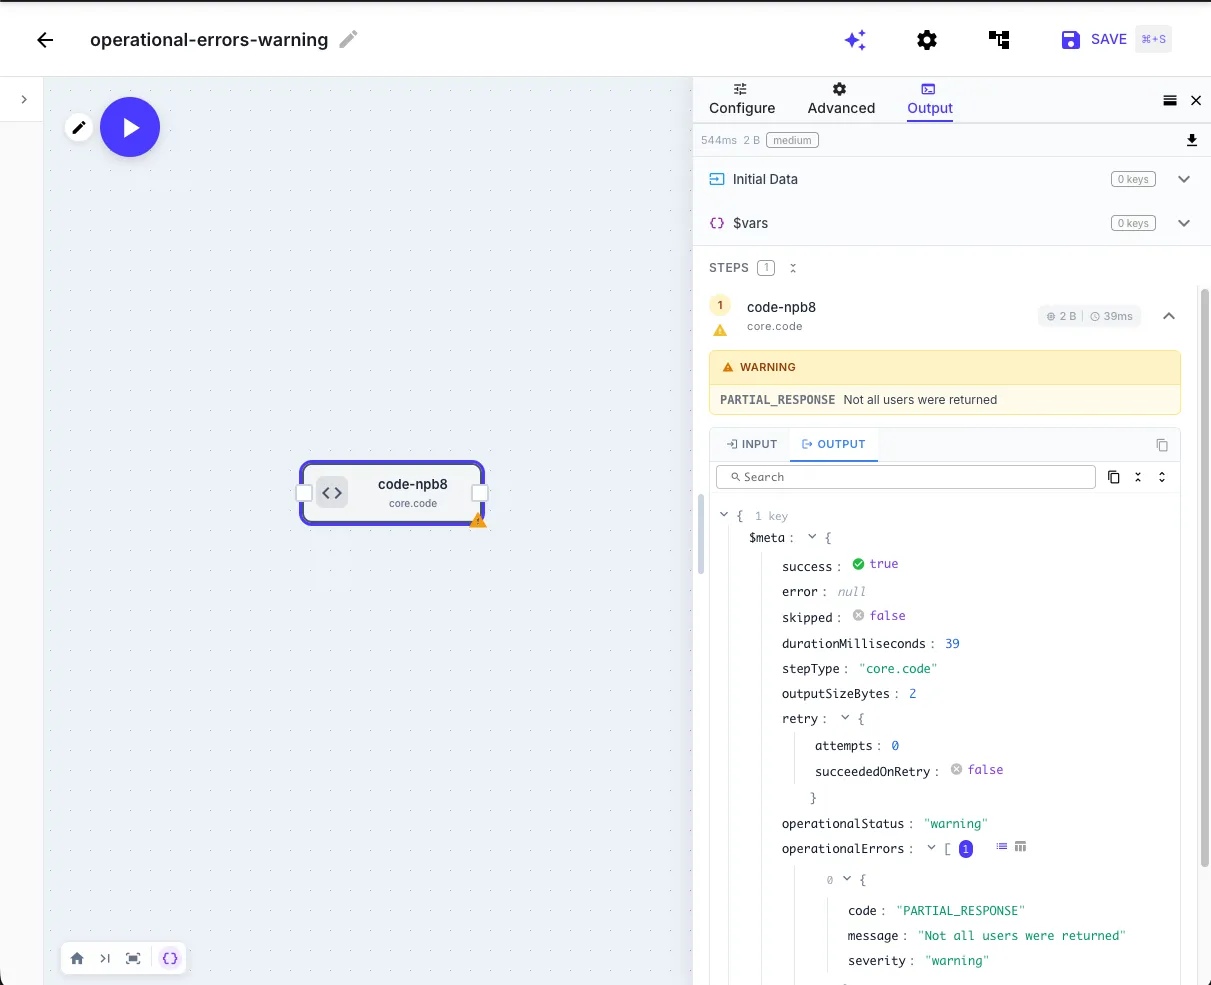Open workflow settings gear icon
This screenshot has height=985, width=1211.
click(x=926, y=39)
